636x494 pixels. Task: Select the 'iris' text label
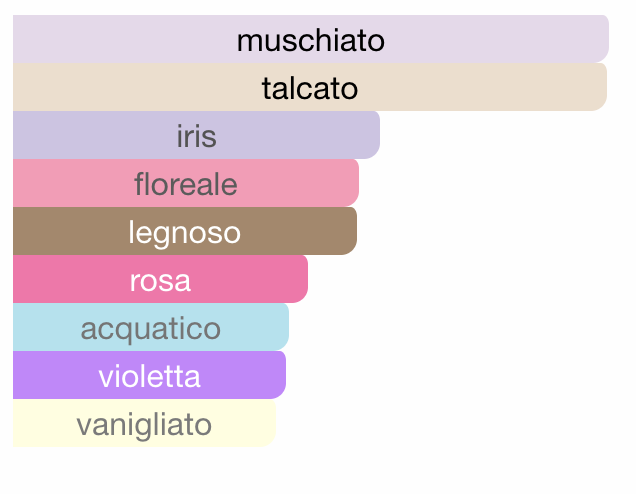click(x=197, y=136)
